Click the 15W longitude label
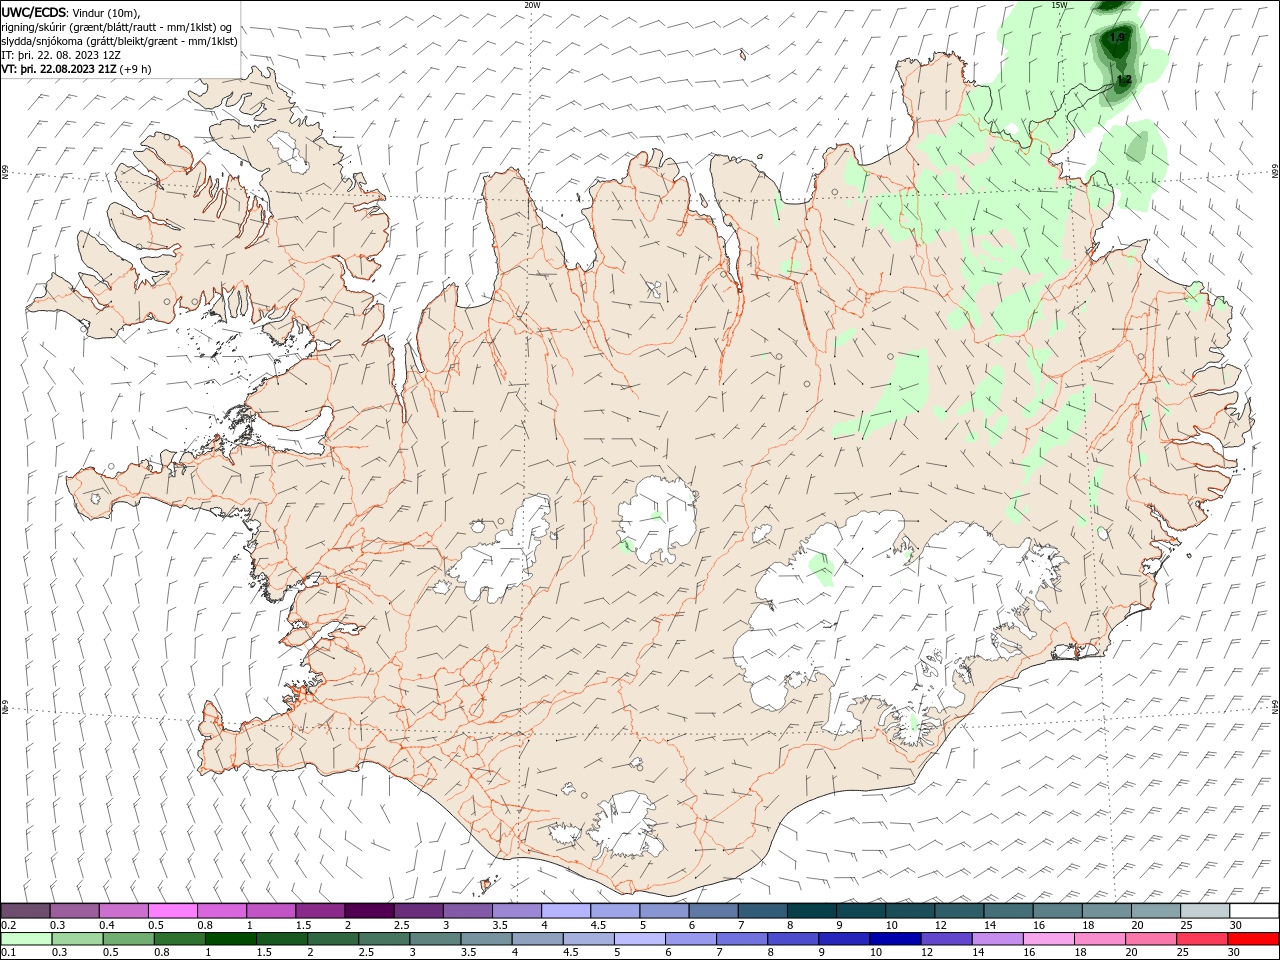The width and height of the screenshot is (1280, 960). 1059,5
